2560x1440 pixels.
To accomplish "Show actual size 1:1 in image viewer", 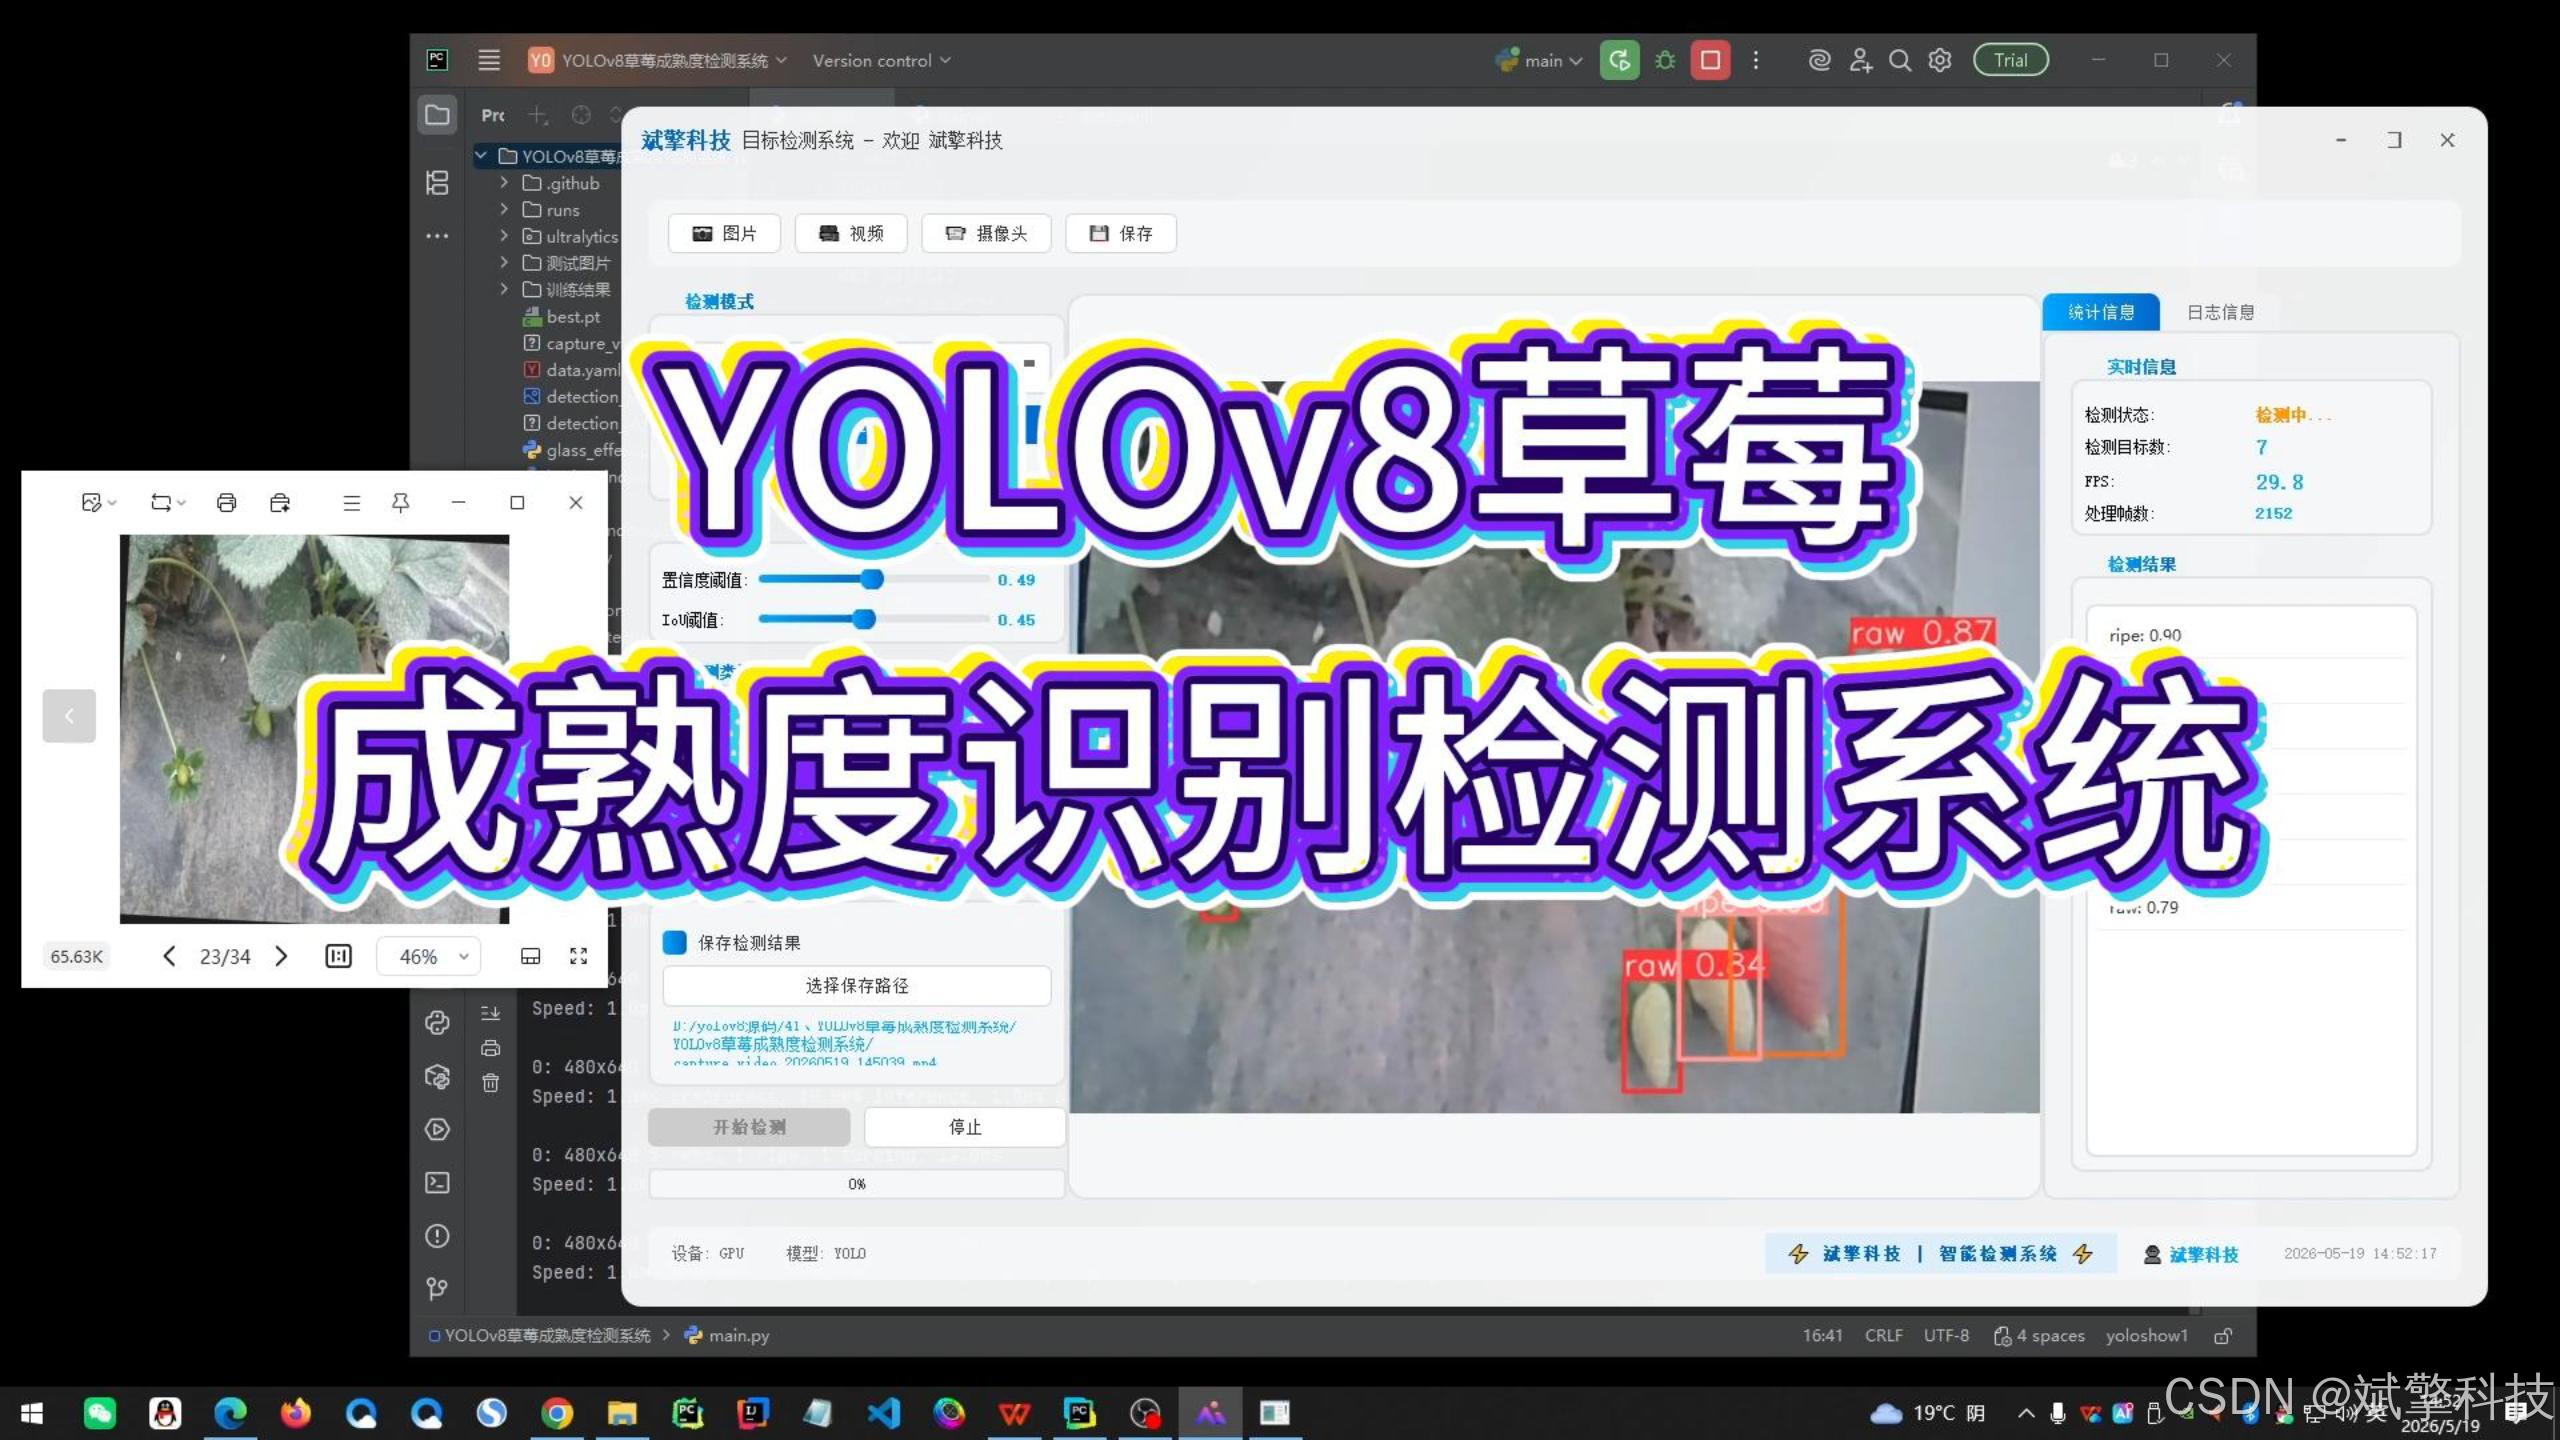I will (338, 956).
